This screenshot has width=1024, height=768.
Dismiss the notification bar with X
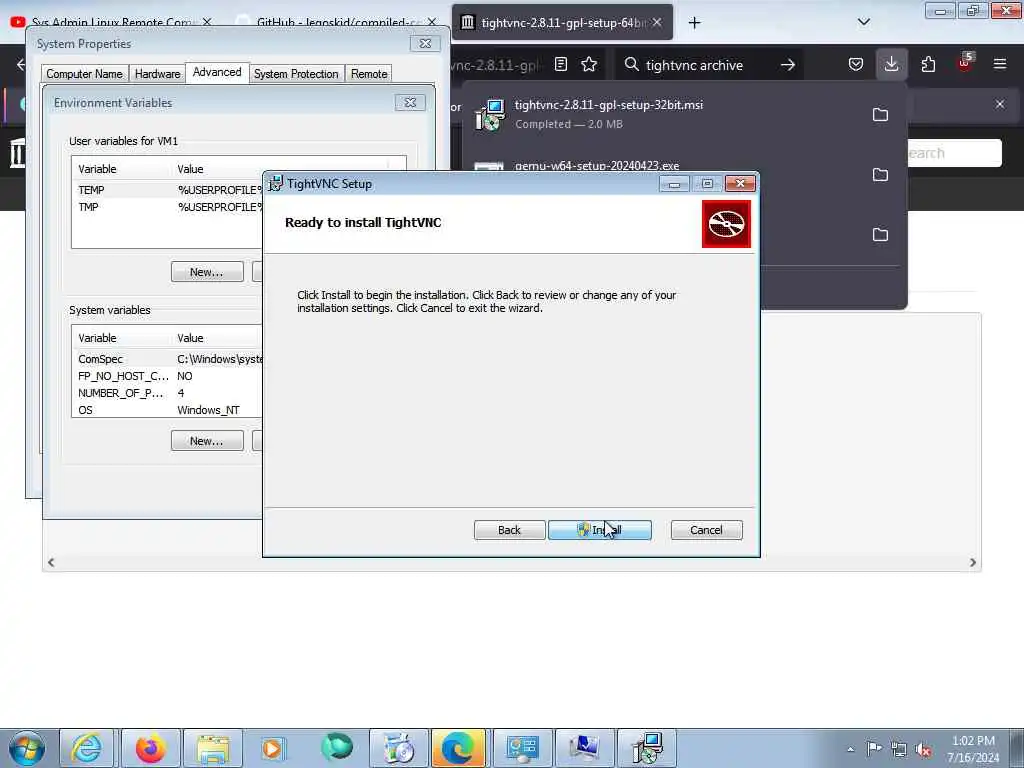1000,104
